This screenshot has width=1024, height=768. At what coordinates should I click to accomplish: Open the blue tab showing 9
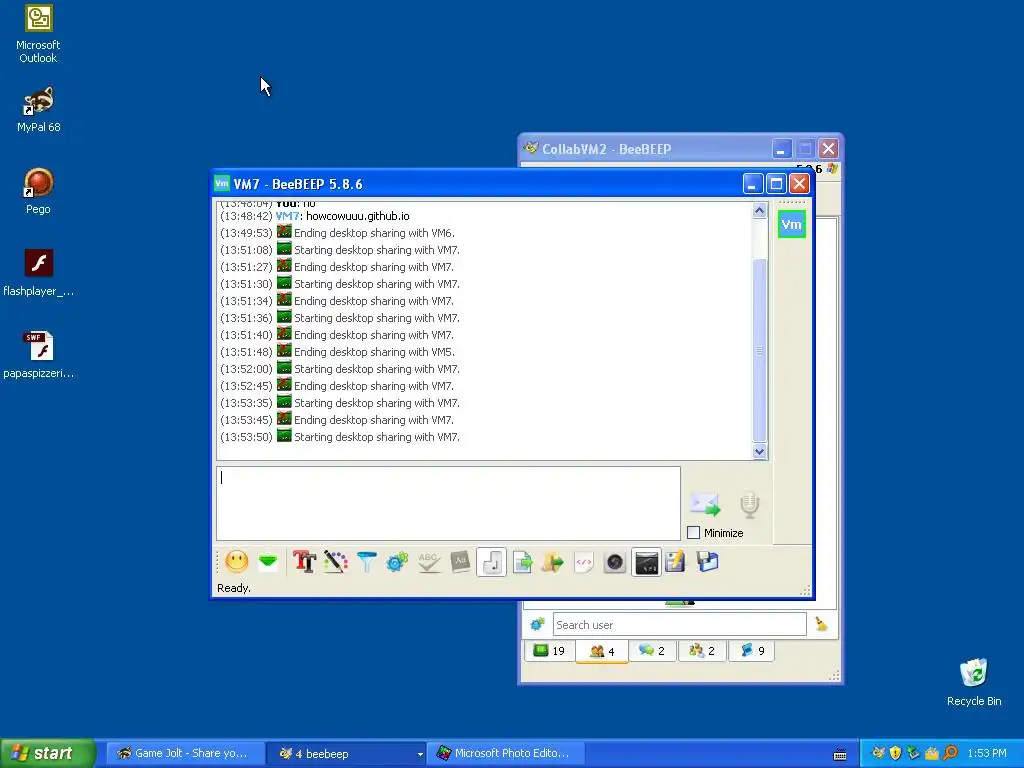click(752, 651)
